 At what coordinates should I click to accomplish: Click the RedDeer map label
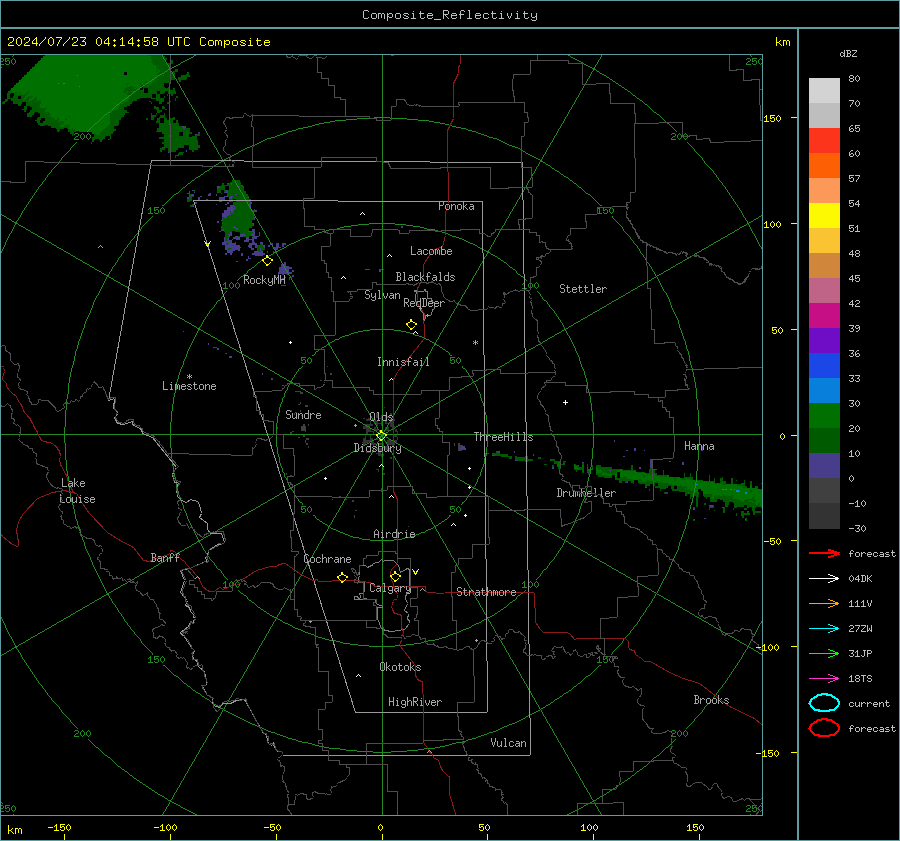click(x=424, y=303)
